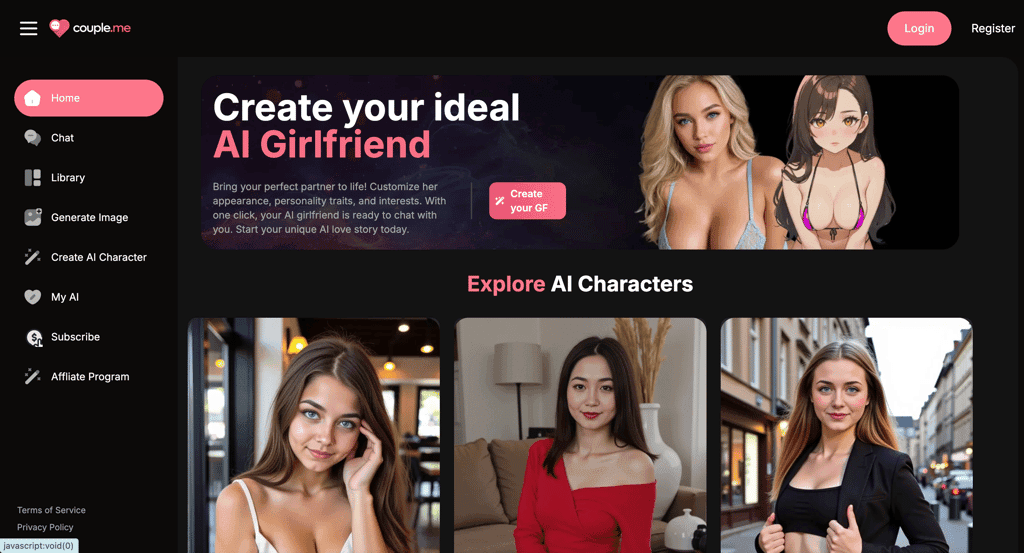Screen dimensions: 1024x553
Task: Click the Affiliate Program wand icon
Action: click(x=33, y=377)
